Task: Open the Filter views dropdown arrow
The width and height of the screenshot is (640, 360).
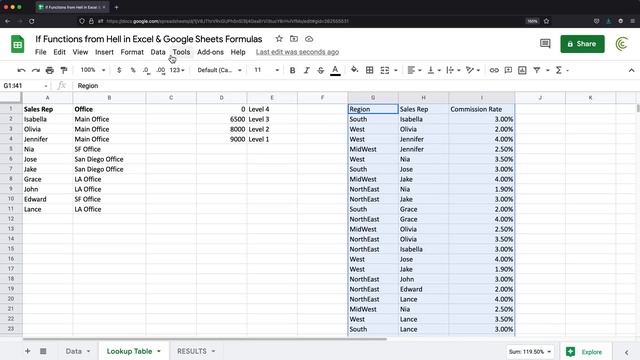Action: [x=547, y=71]
